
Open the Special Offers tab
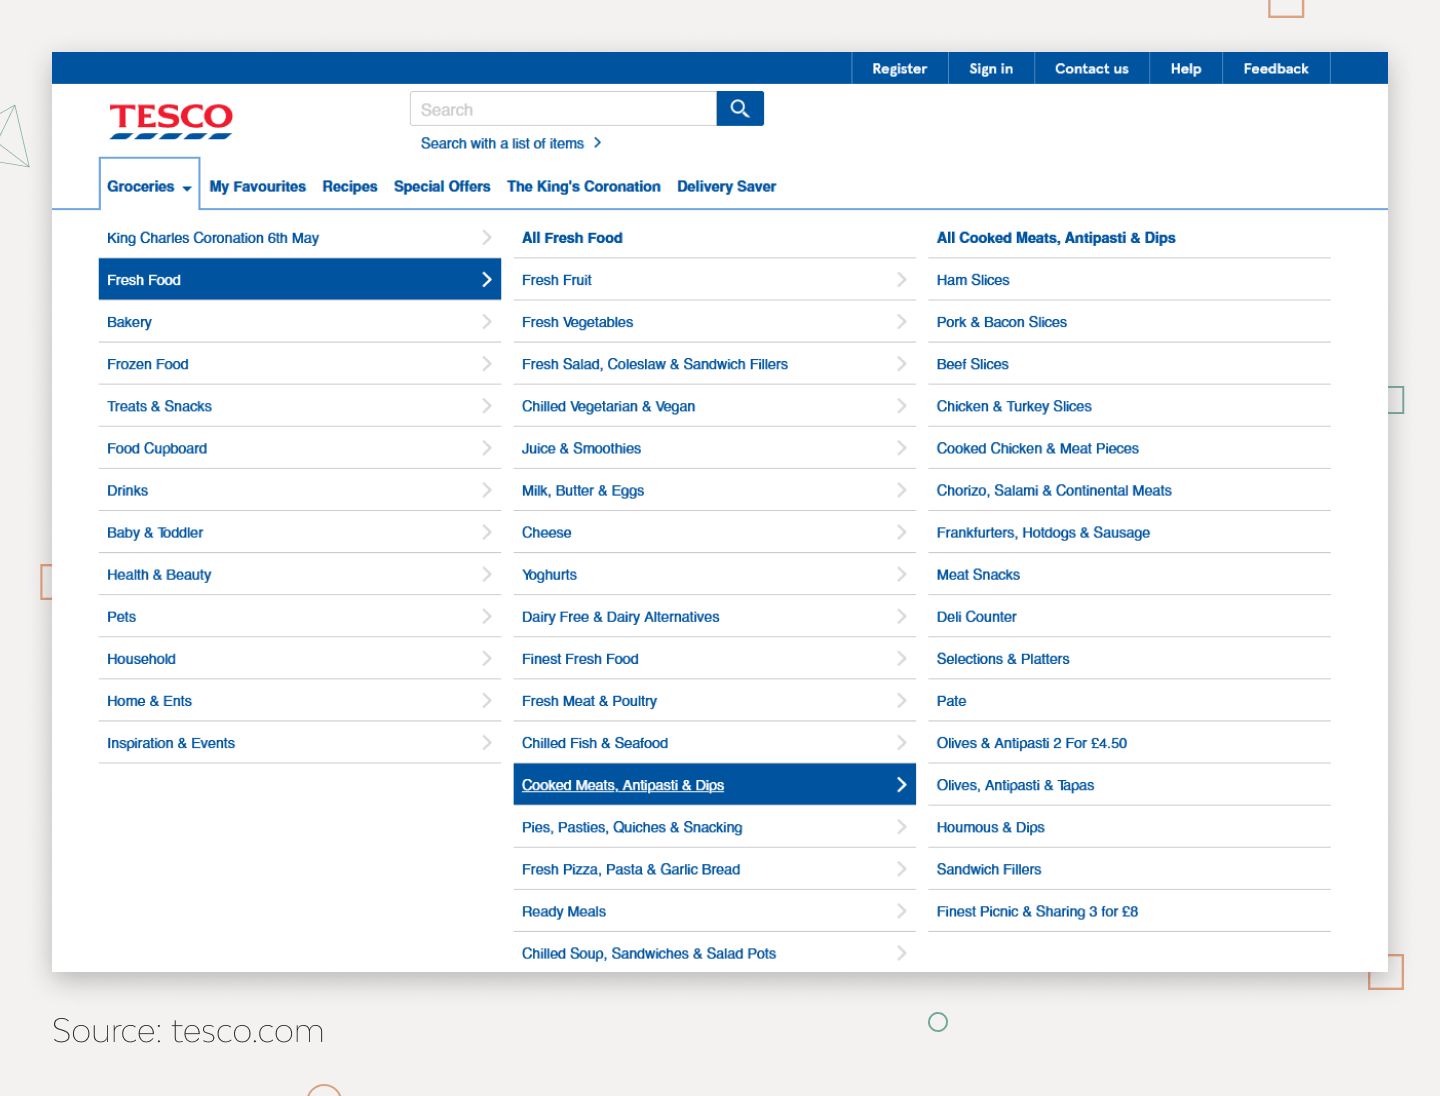point(442,187)
